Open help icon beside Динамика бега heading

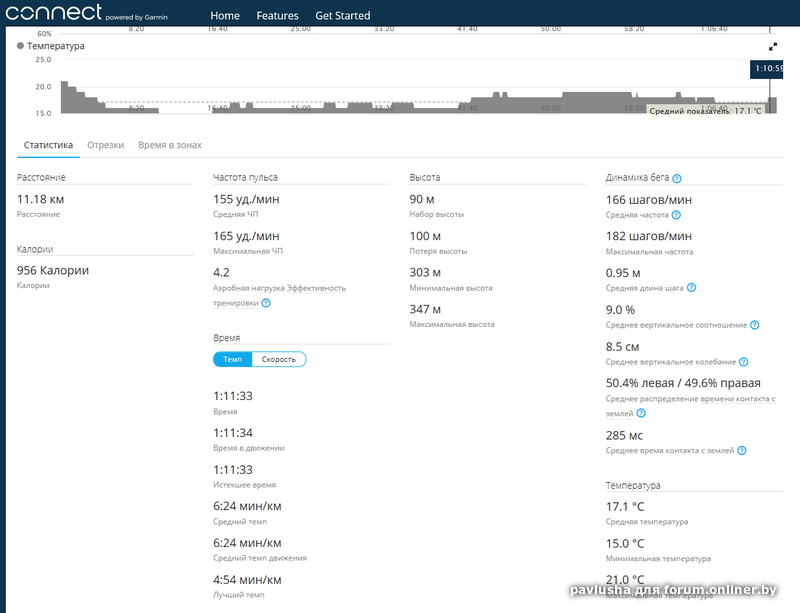coord(677,178)
